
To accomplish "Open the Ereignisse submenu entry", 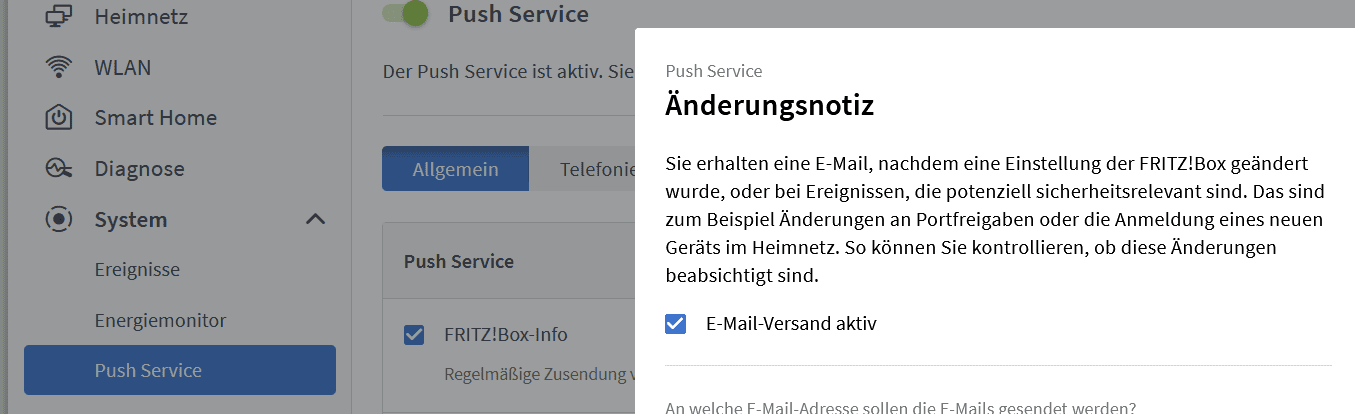I will (x=137, y=270).
